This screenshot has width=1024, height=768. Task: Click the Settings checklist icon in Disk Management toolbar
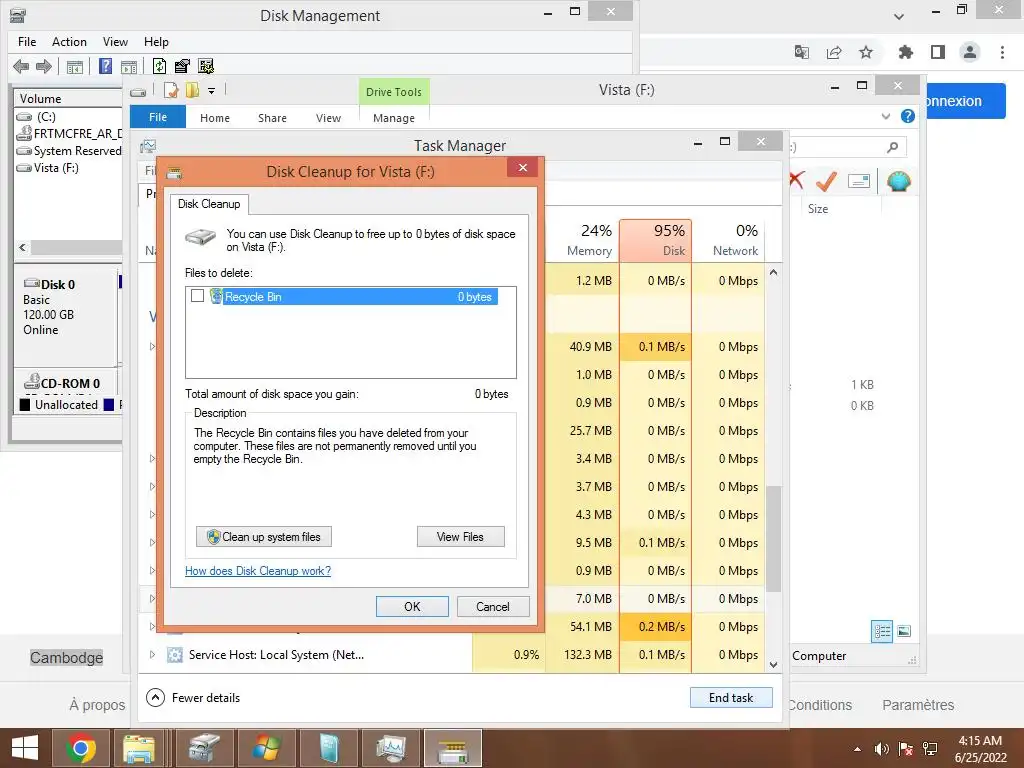[x=206, y=66]
